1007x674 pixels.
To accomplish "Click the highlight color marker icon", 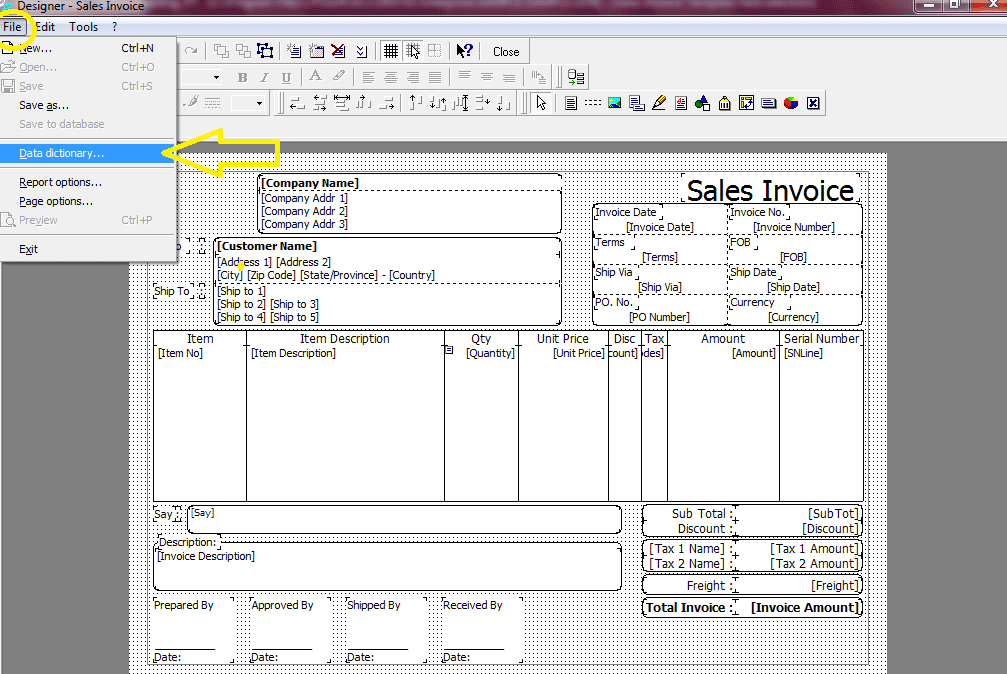I will [x=338, y=76].
